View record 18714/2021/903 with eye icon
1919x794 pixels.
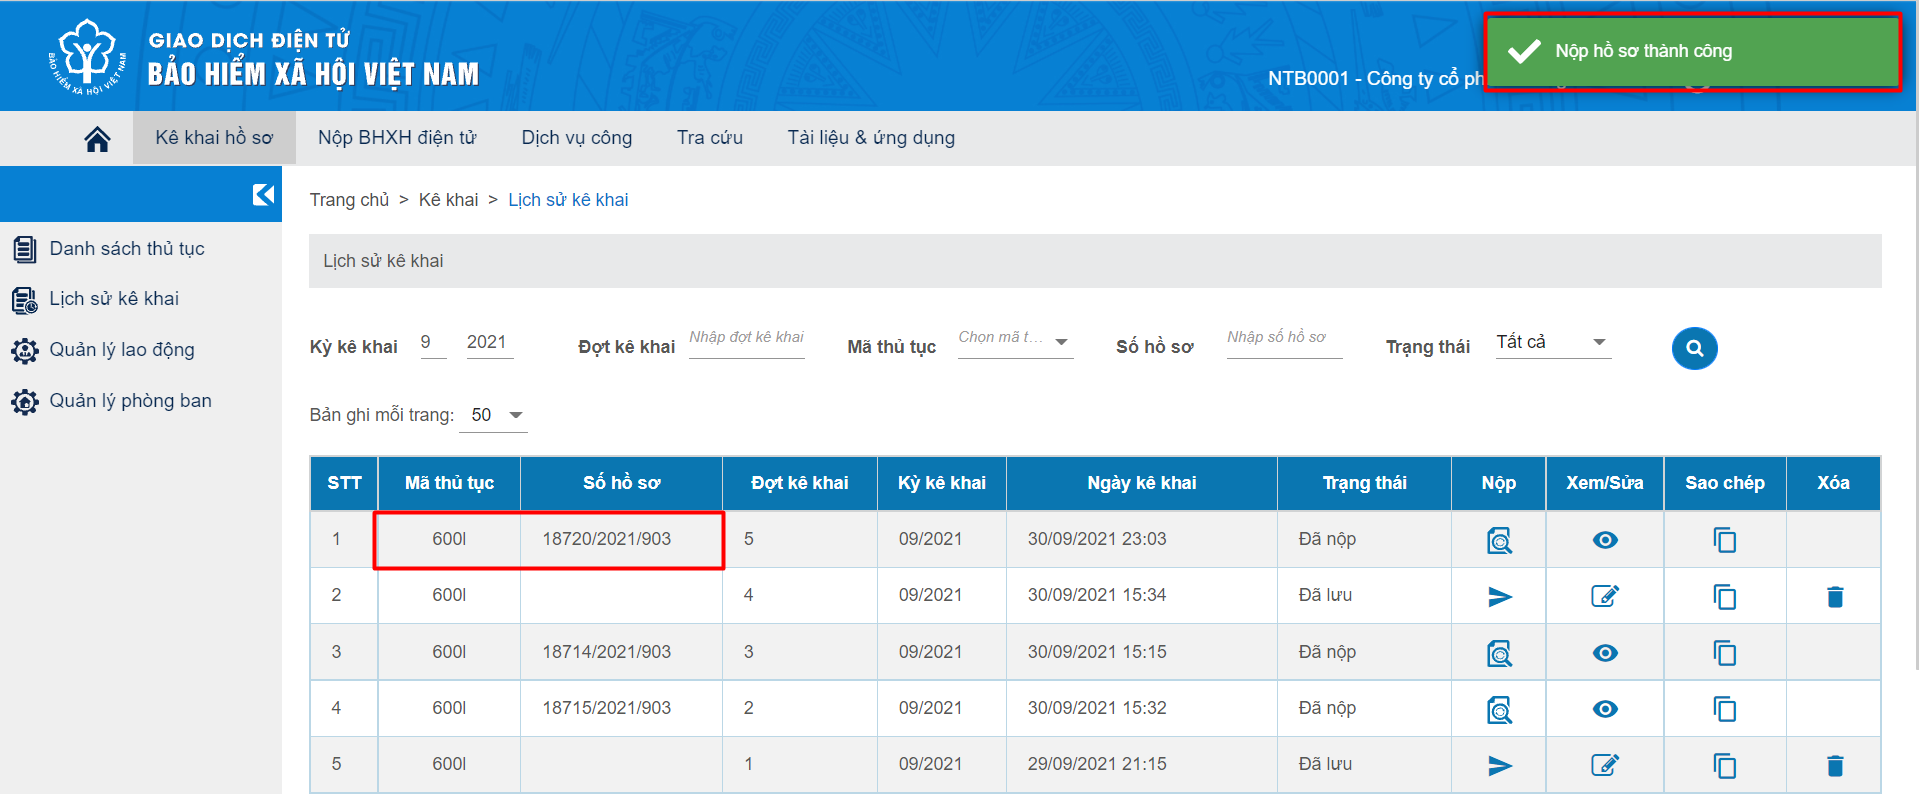coord(1604,653)
